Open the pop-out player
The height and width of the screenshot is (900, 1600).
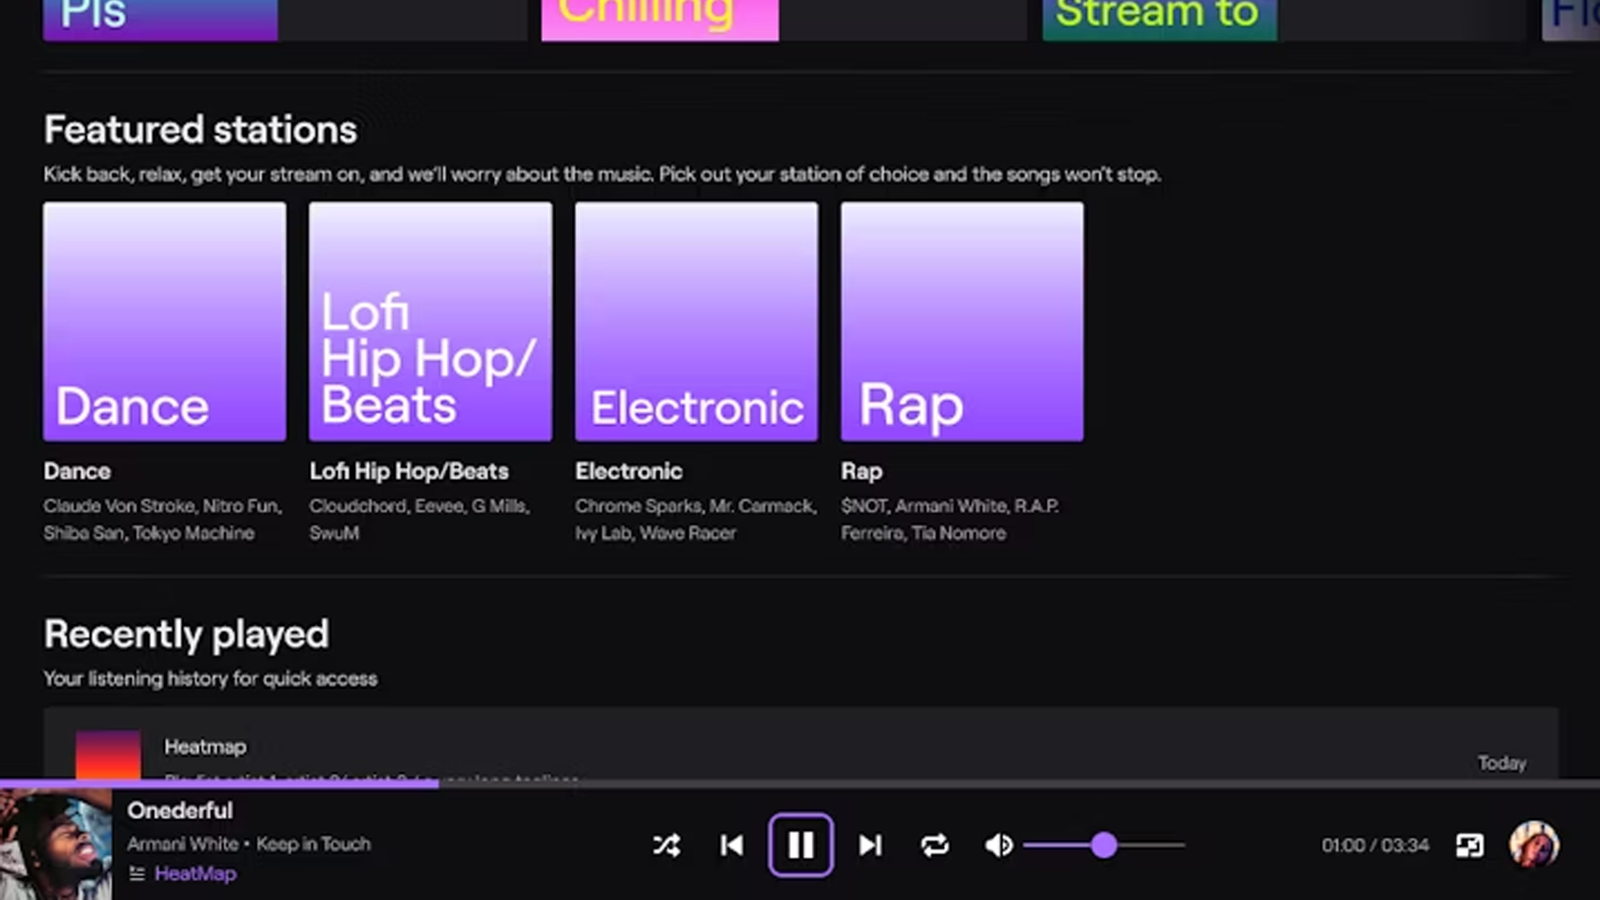point(1469,845)
